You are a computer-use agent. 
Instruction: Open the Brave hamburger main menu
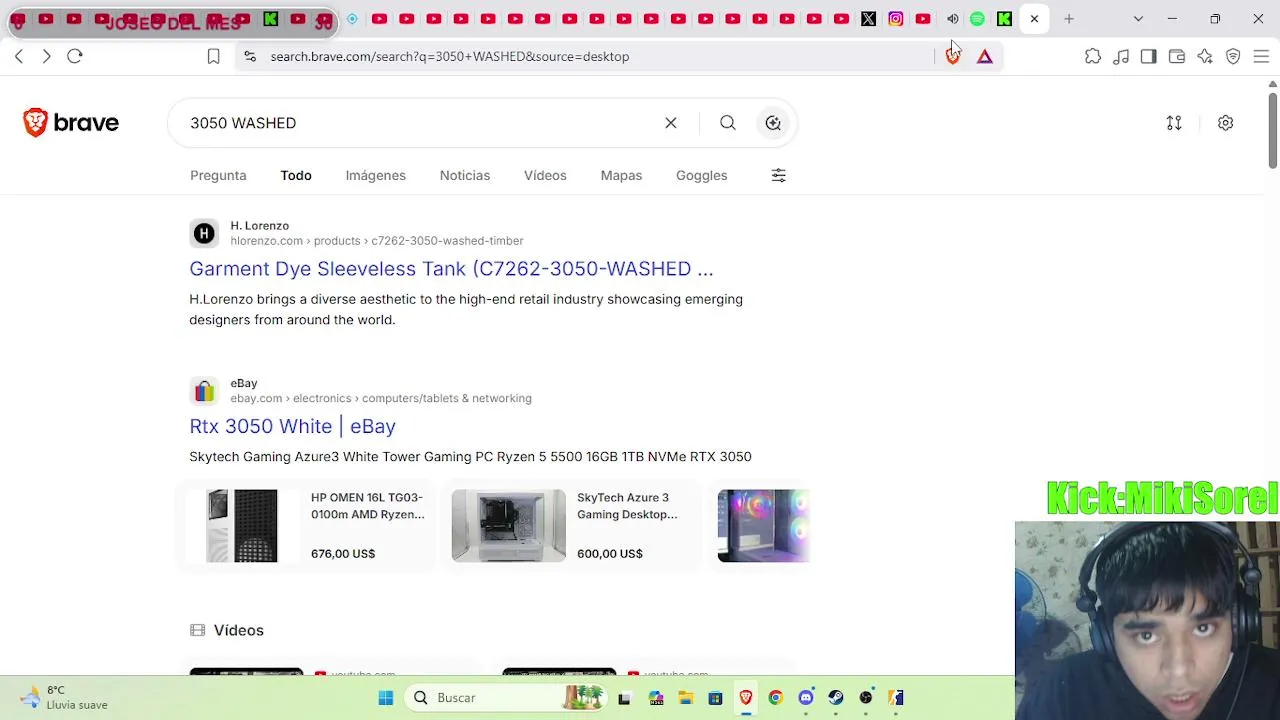pyautogui.click(x=1261, y=57)
